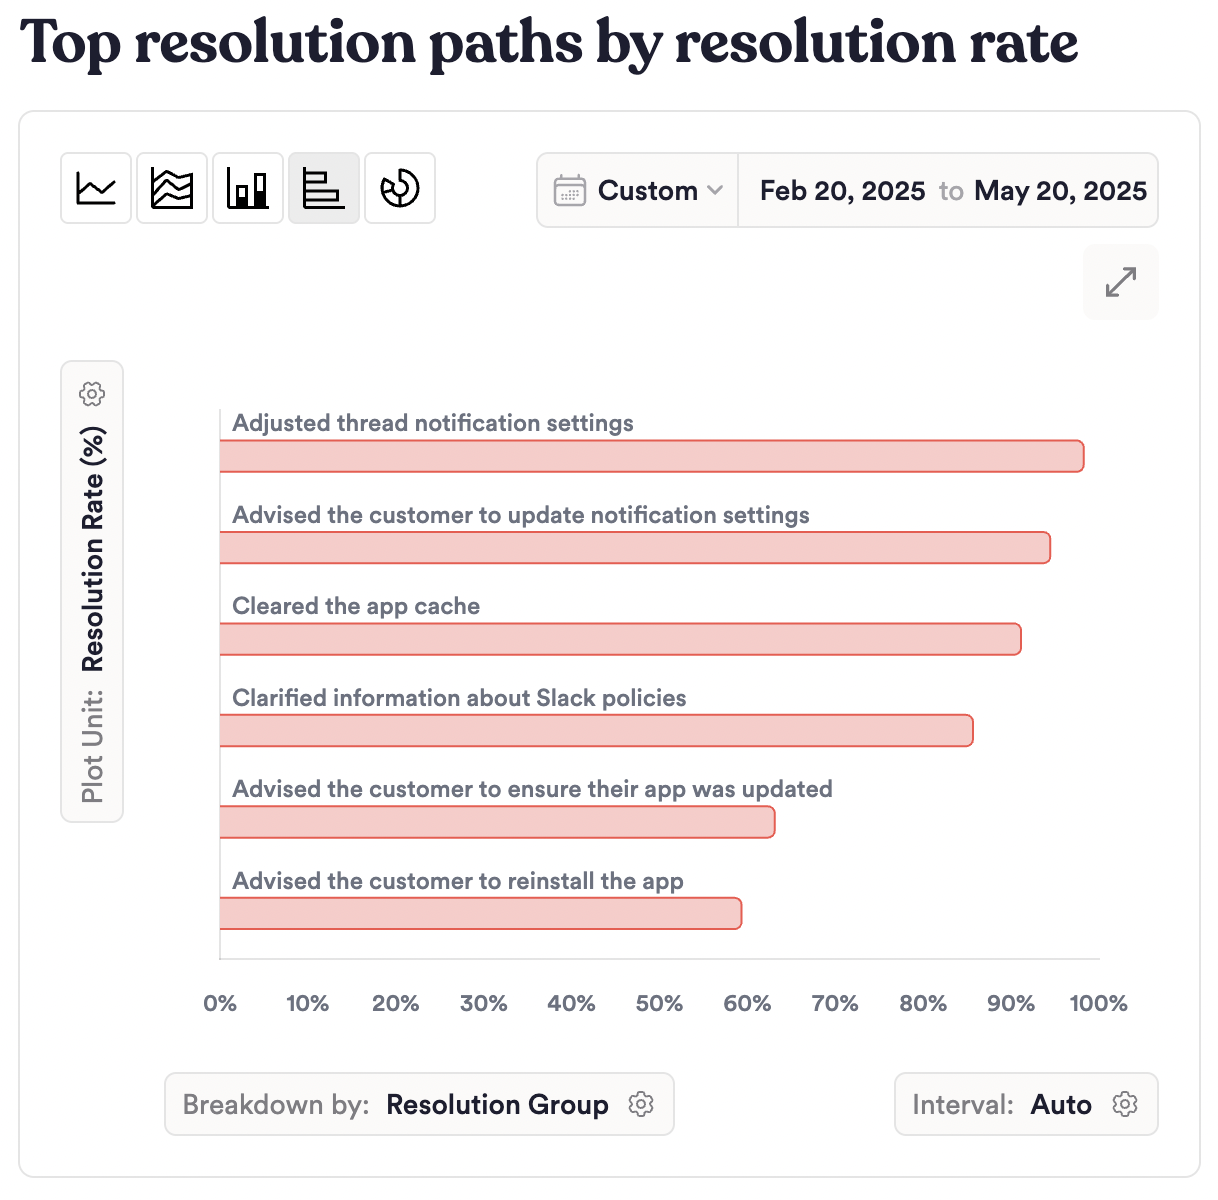Toggle the selected bar chart type off
1218x1200 pixels.
point(323,187)
